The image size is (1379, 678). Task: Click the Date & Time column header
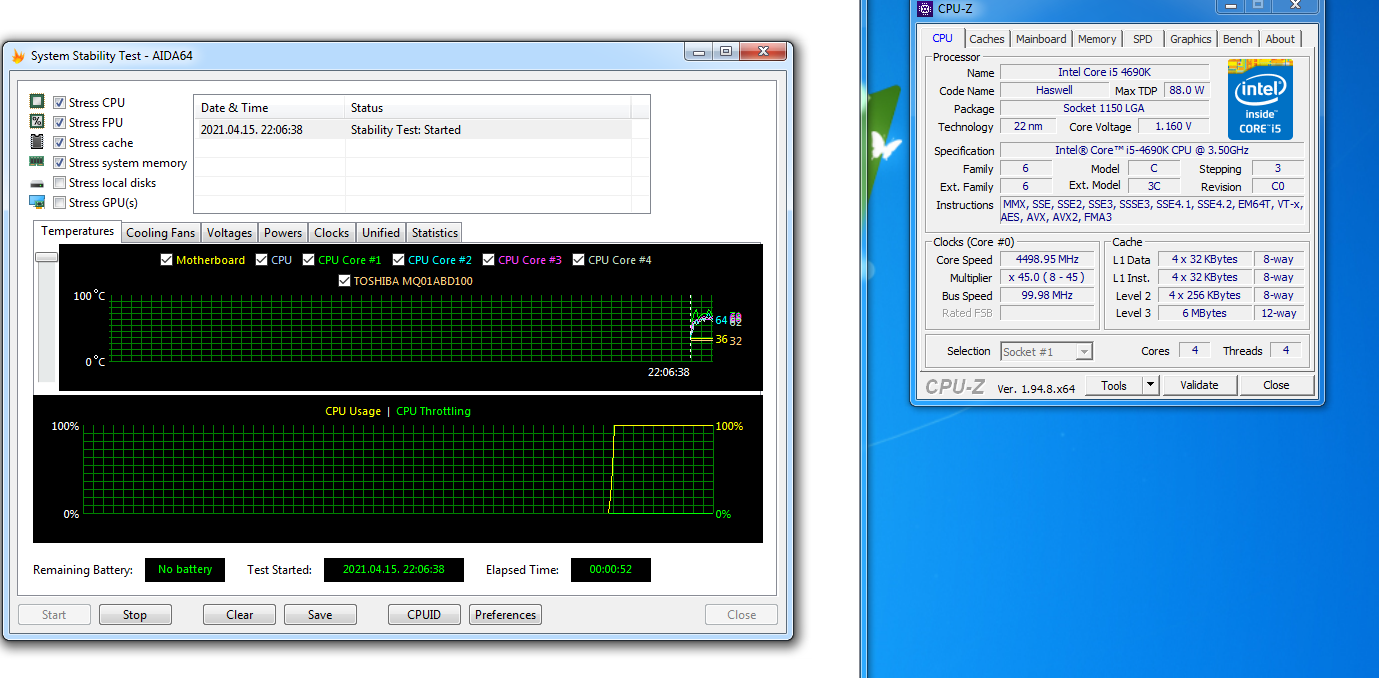(269, 108)
